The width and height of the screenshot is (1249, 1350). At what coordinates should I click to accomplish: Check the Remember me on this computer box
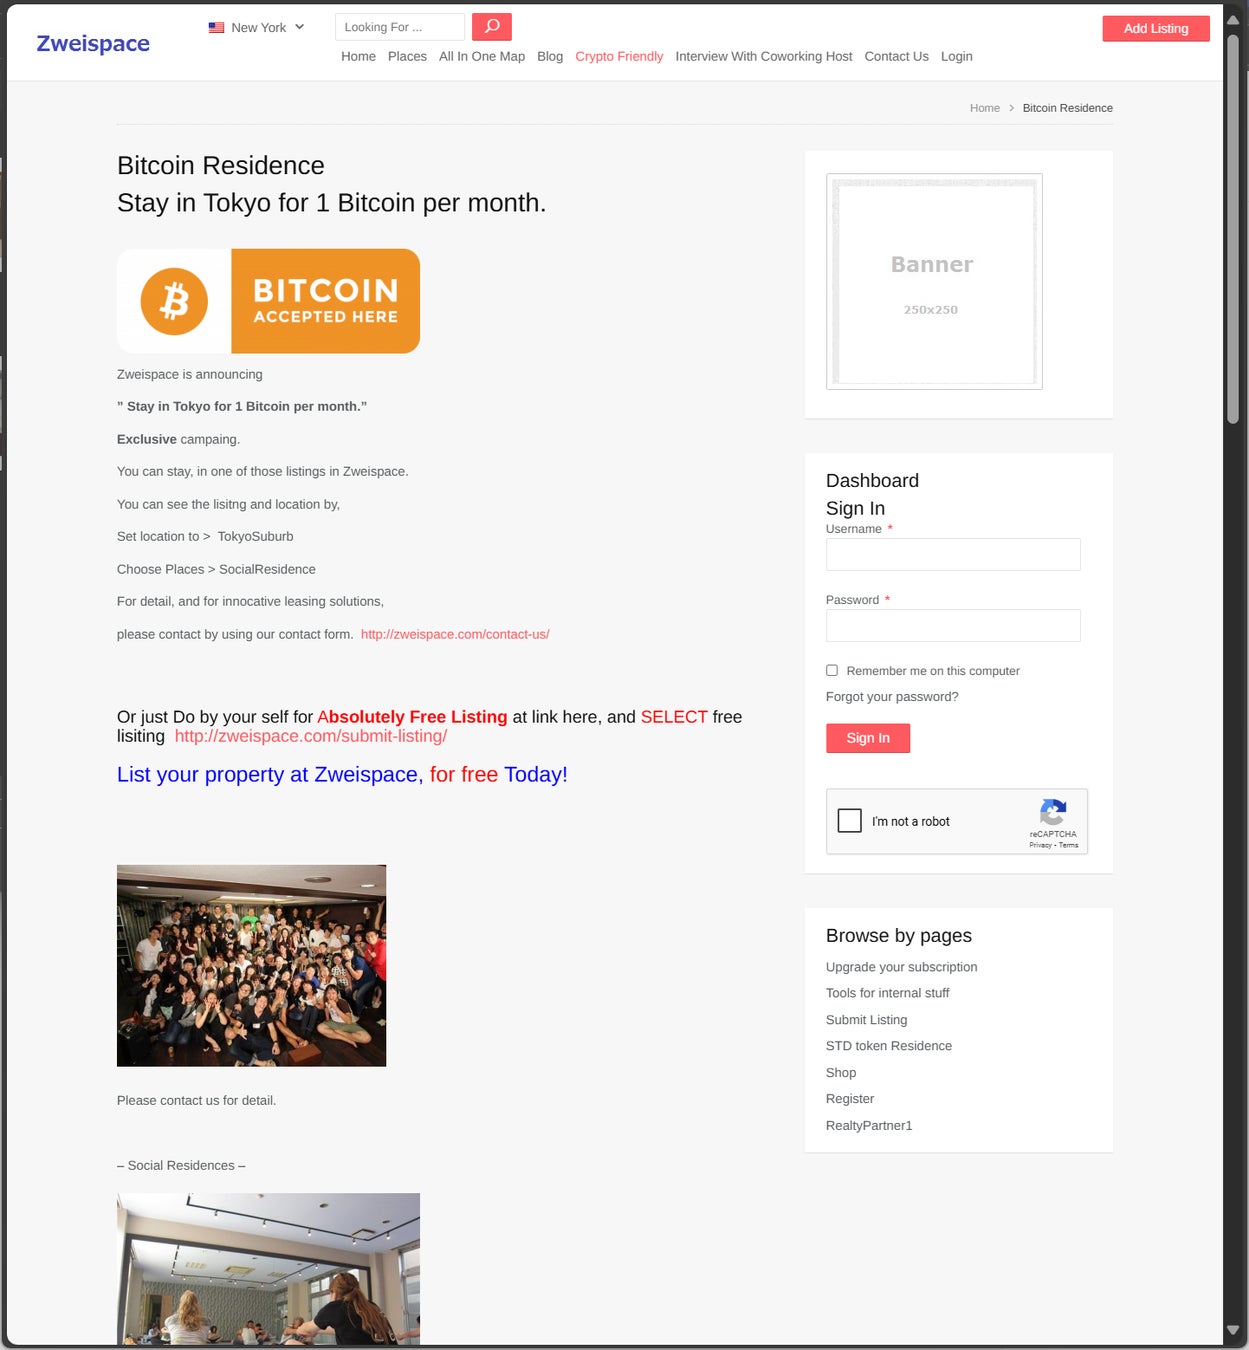(x=831, y=670)
